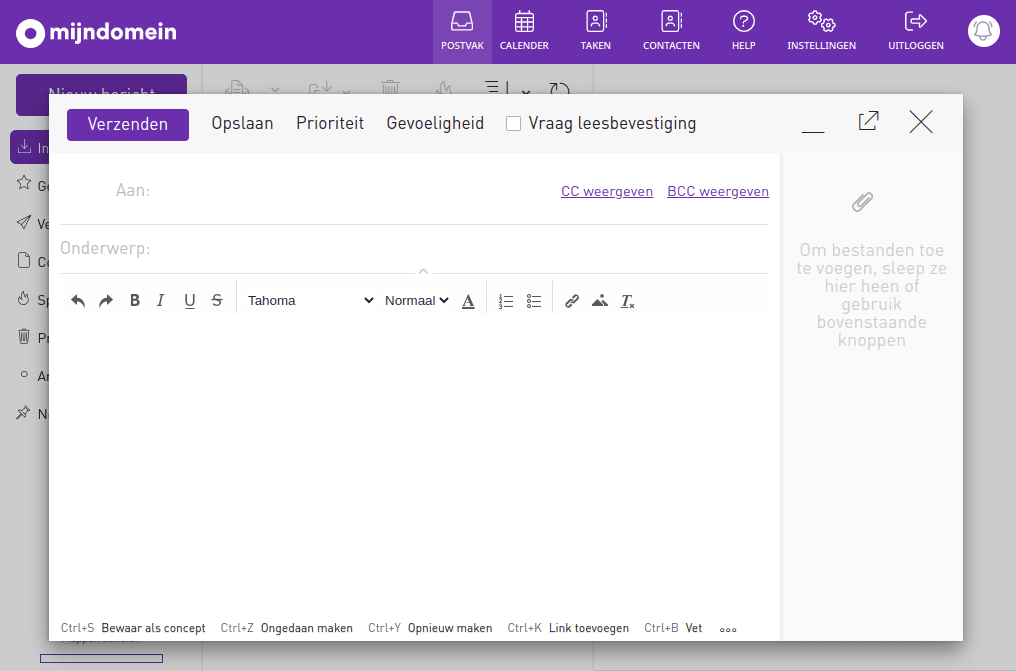Click the sent folder paper plane icon

pyautogui.click(x=24, y=222)
